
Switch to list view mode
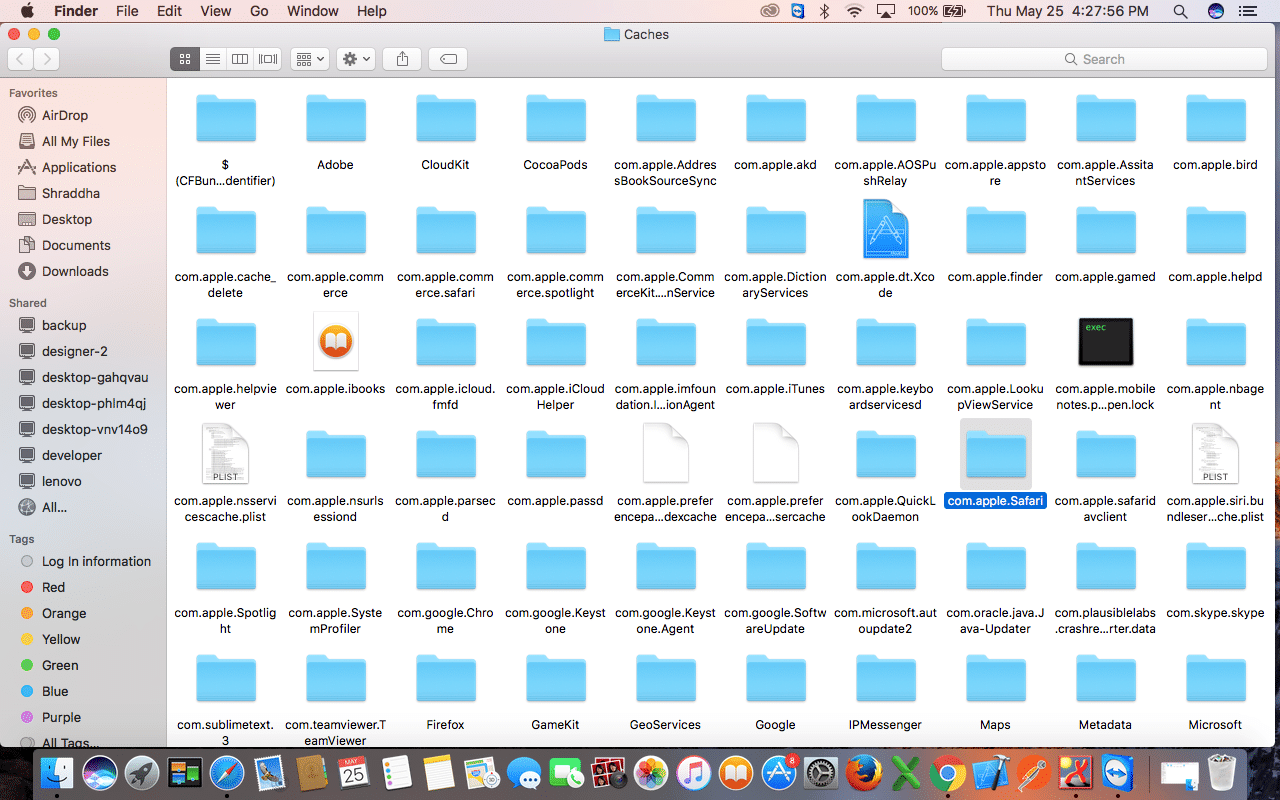212,59
